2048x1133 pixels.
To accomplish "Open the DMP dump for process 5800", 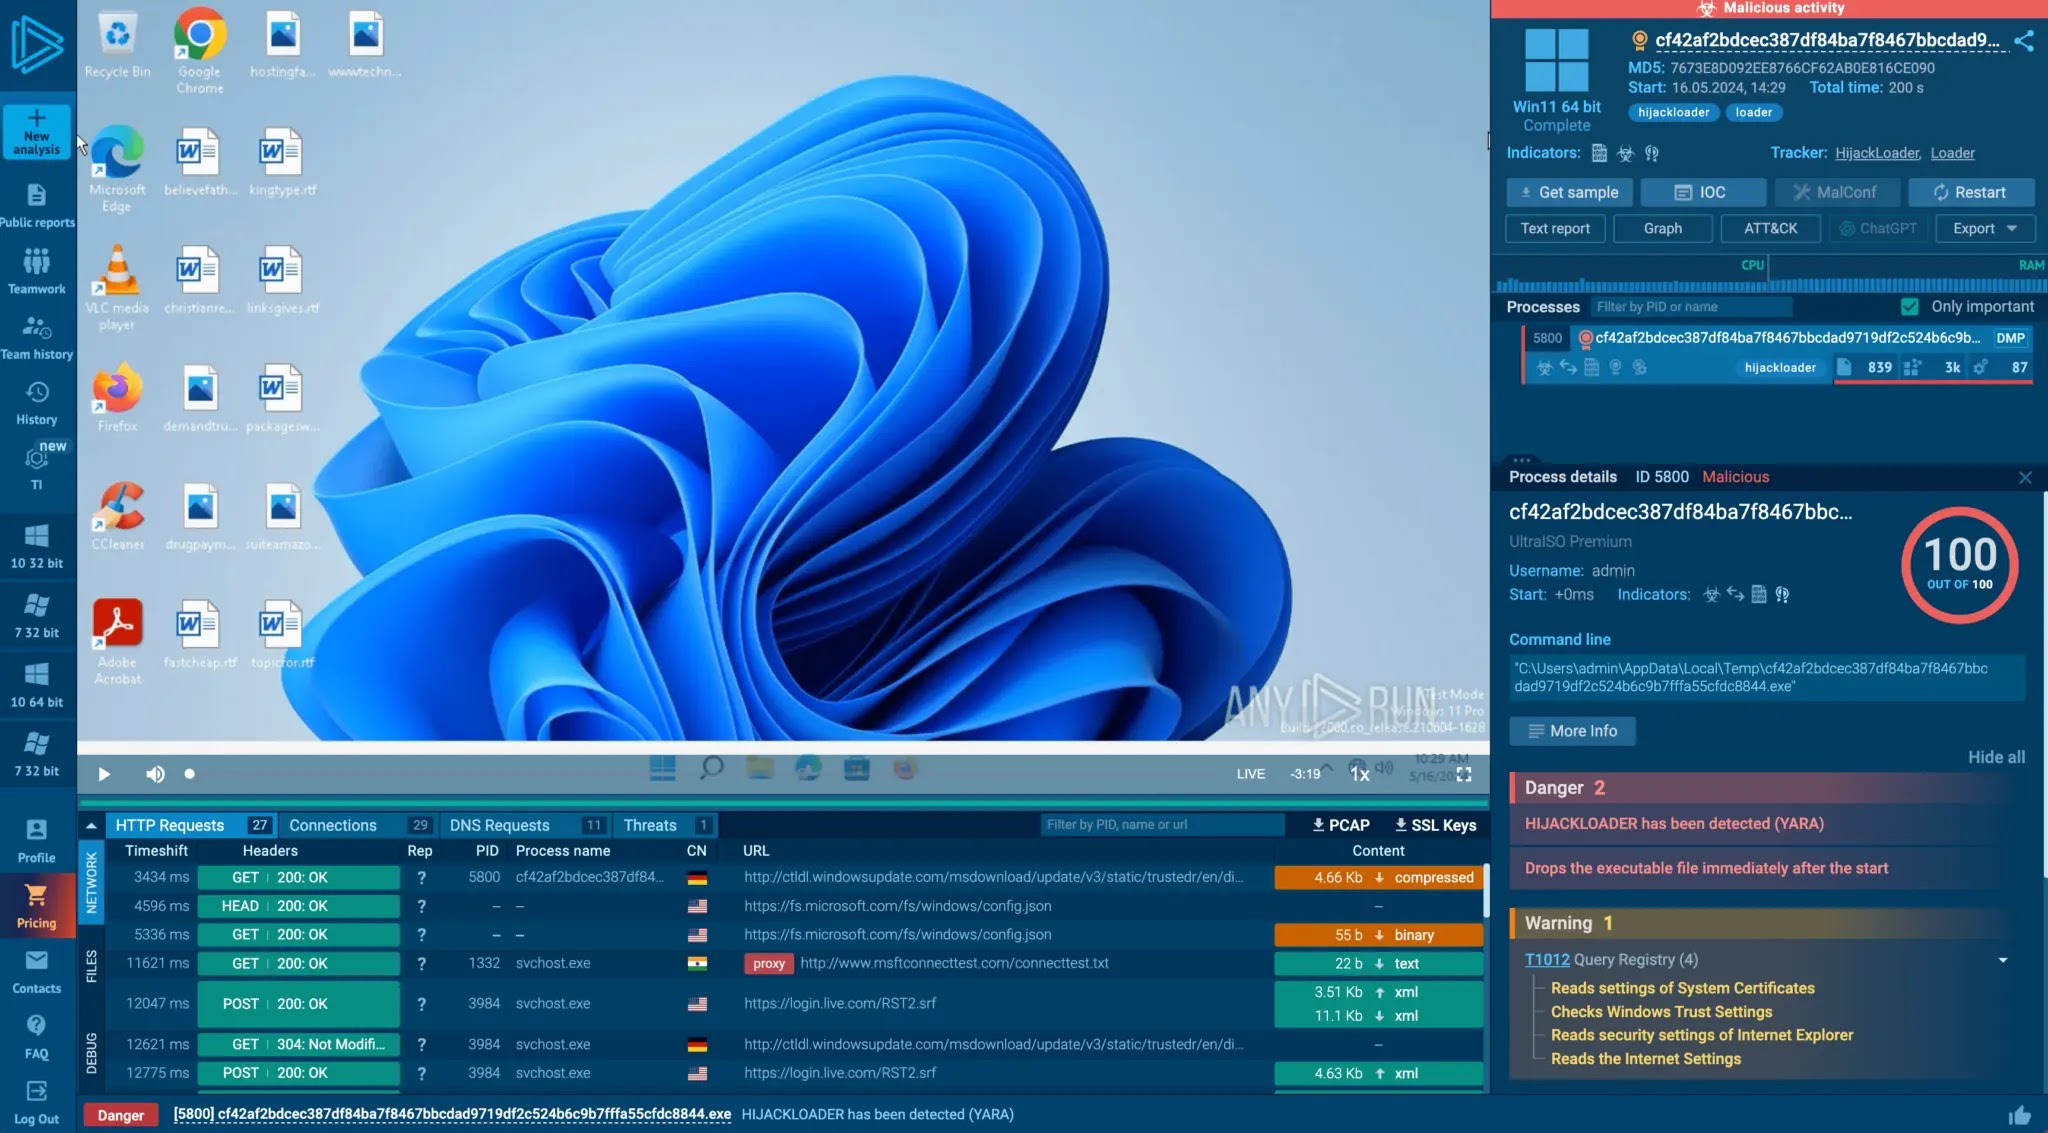I will tap(2011, 338).
